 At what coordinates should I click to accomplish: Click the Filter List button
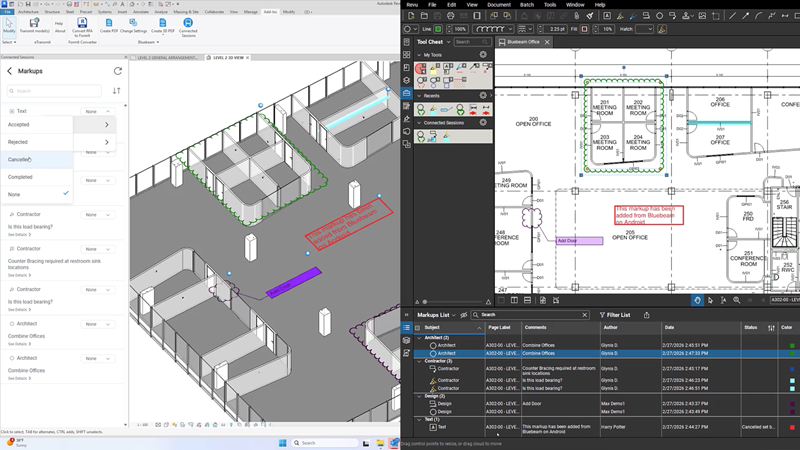615,315
